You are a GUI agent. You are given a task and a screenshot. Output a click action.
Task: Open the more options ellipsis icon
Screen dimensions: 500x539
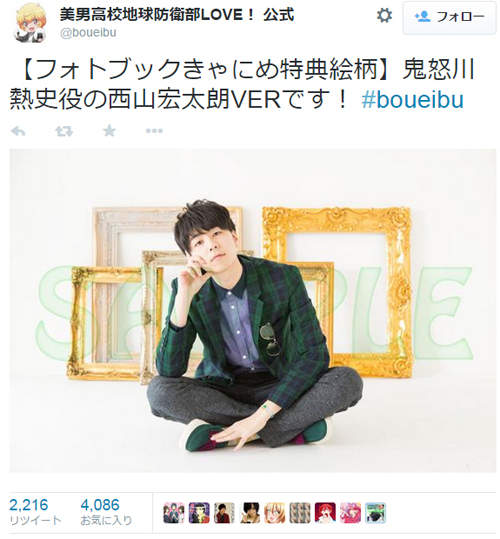tap(154, 131)
